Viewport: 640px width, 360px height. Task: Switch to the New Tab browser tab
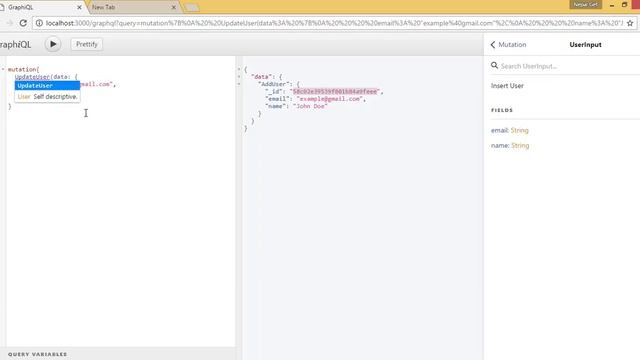coord(104,7)
